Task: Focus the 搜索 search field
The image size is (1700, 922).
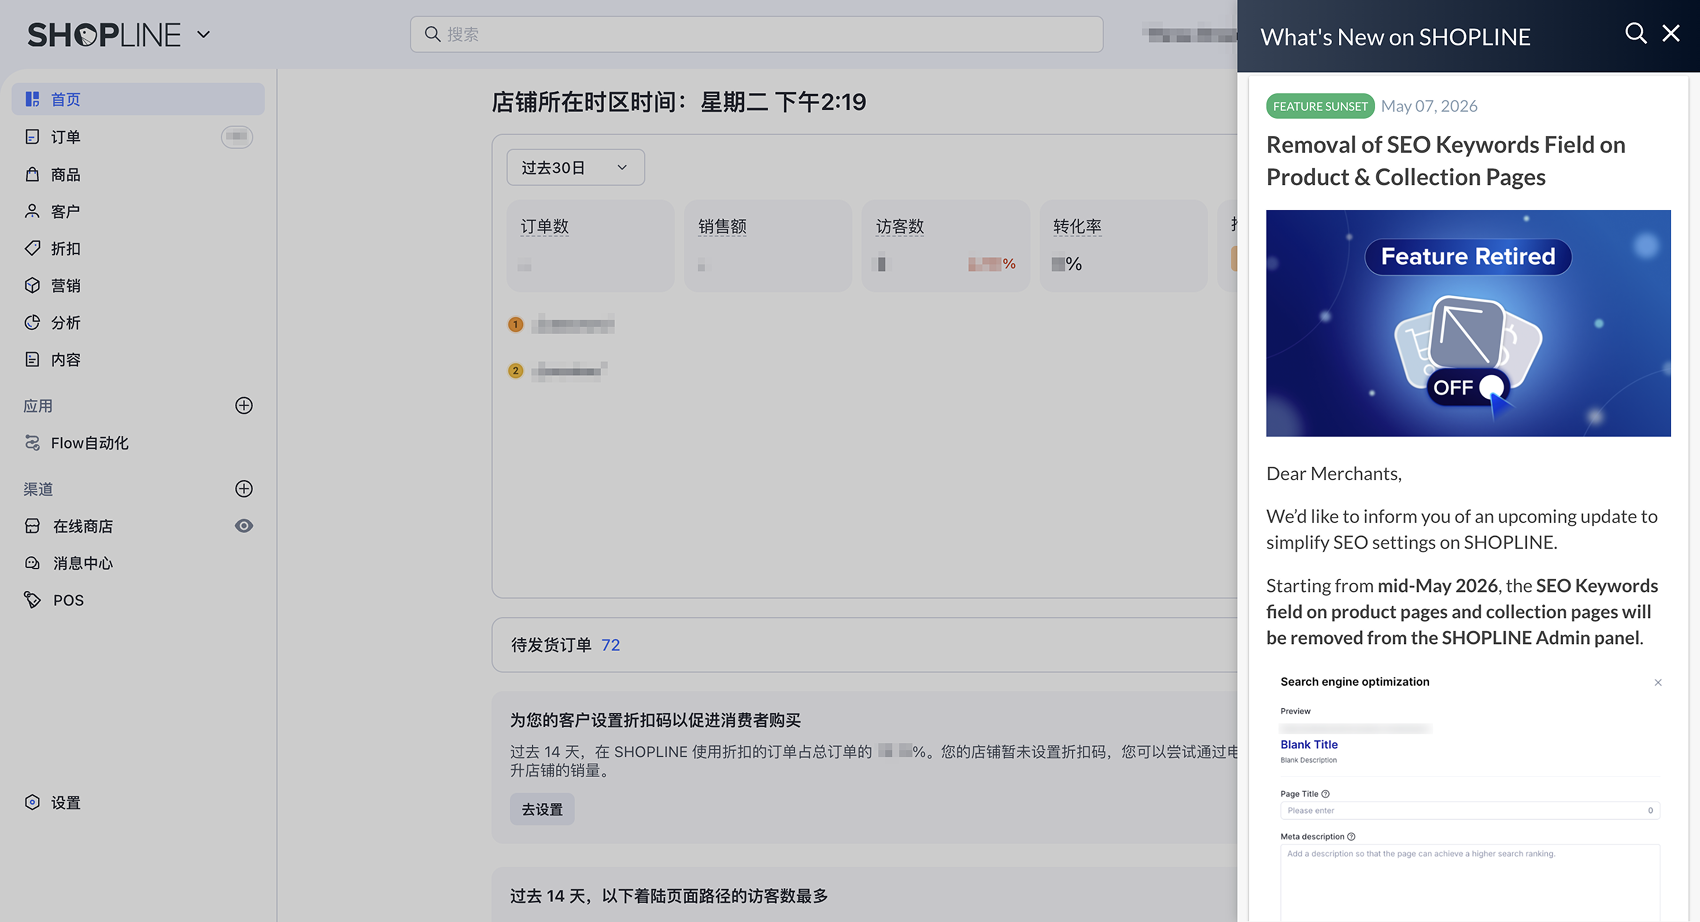Action: [x=756, y=34]
